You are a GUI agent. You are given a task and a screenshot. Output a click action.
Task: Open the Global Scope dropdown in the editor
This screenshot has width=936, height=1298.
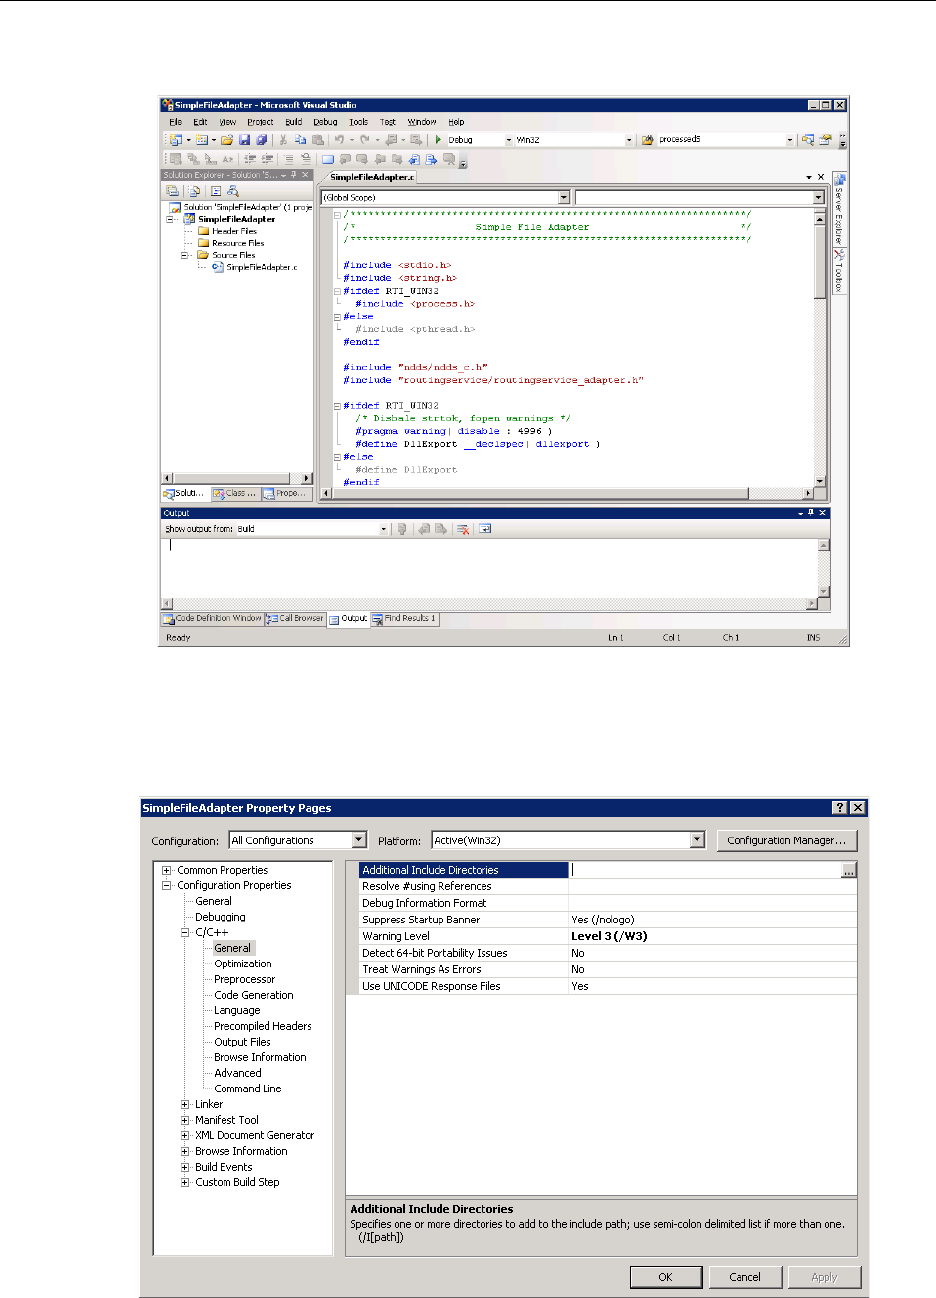(x=564, y=198)
